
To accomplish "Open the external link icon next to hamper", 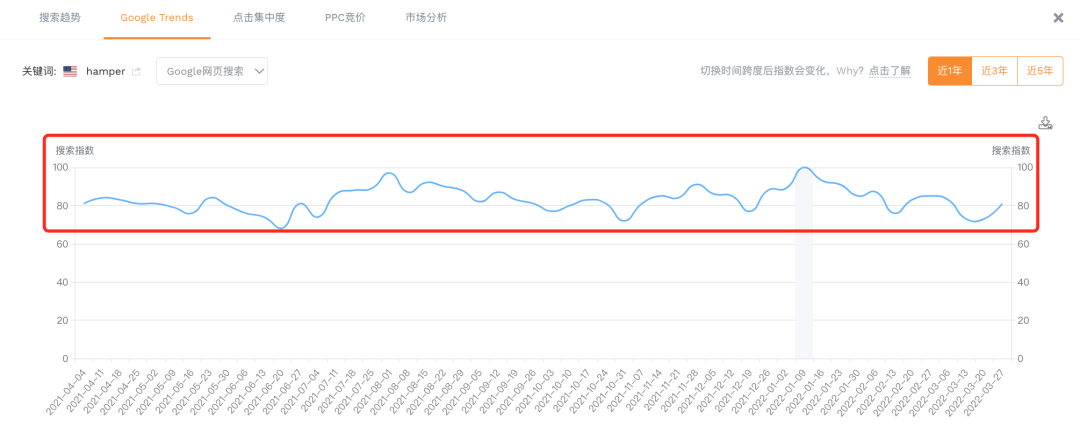I will click(x=136, y=71).
